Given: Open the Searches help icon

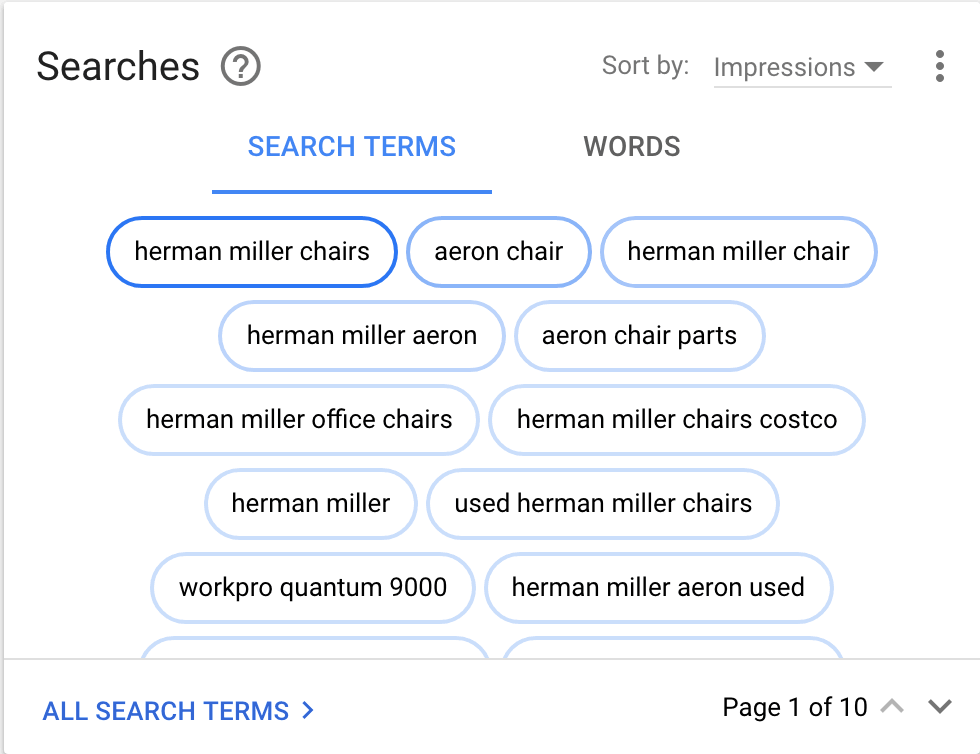Looking at the screenshot, I should tap(237, 67).
